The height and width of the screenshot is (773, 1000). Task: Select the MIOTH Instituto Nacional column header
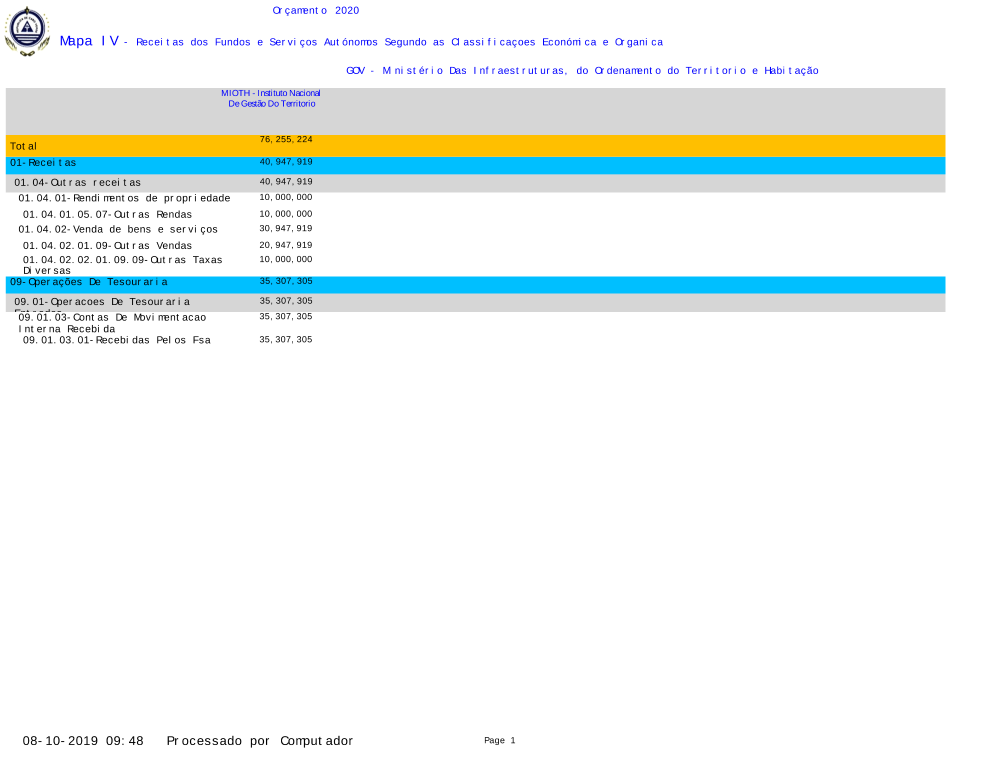tap(271, 98)
